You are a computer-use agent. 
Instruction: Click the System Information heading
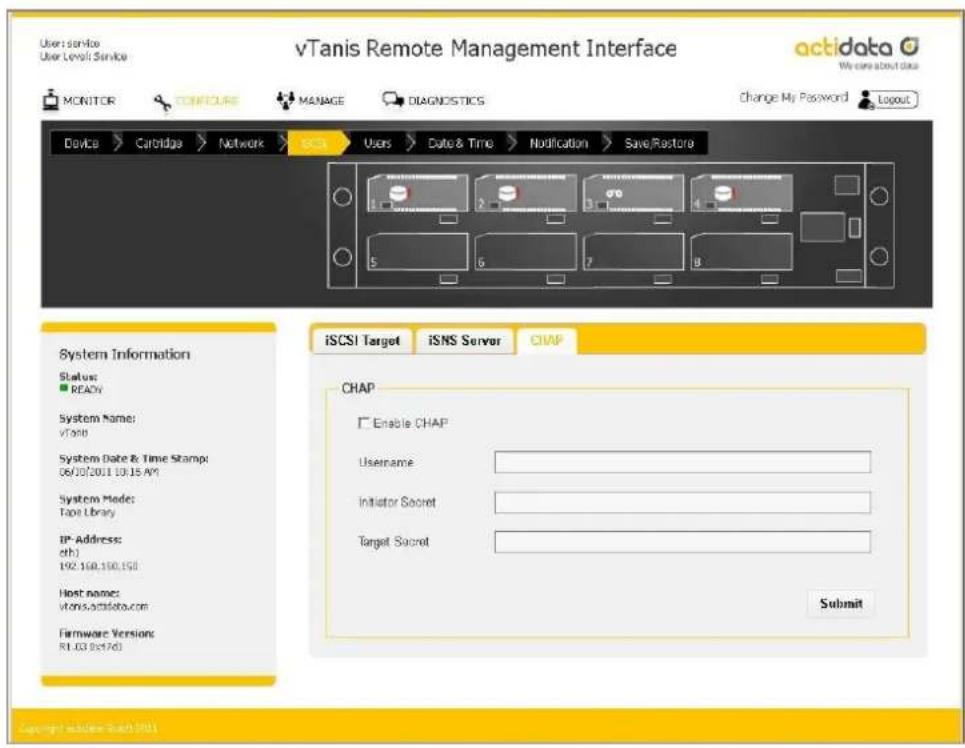tap(124, 354)
